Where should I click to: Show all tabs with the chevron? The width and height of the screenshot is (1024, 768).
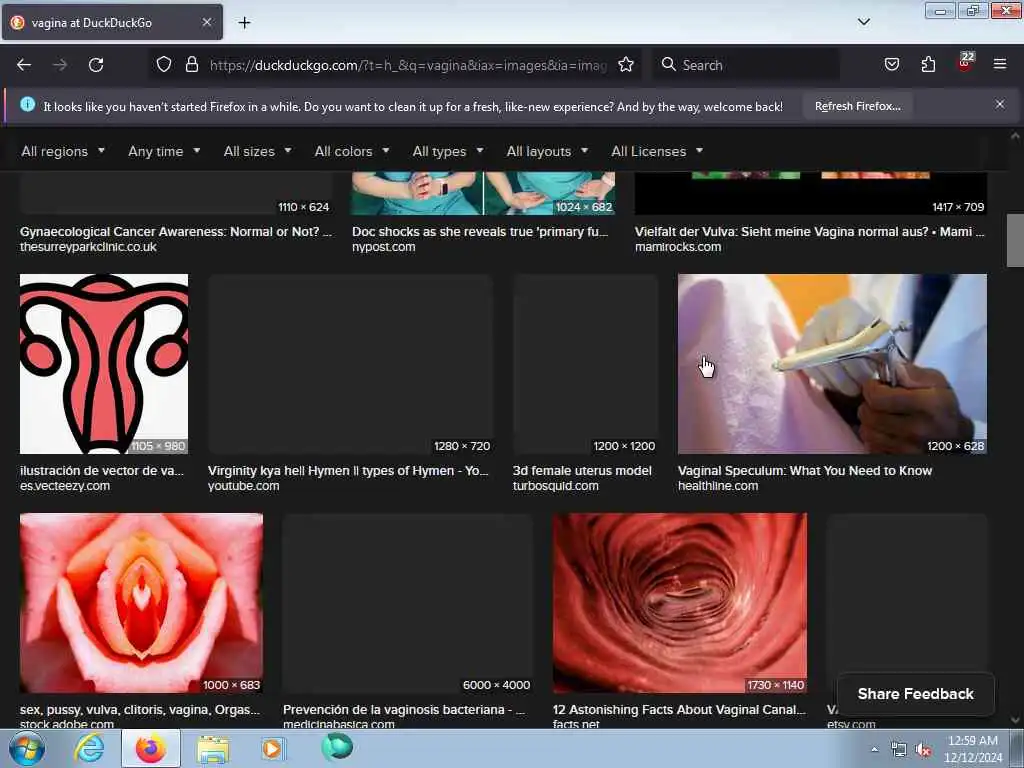tap(863, 22)
